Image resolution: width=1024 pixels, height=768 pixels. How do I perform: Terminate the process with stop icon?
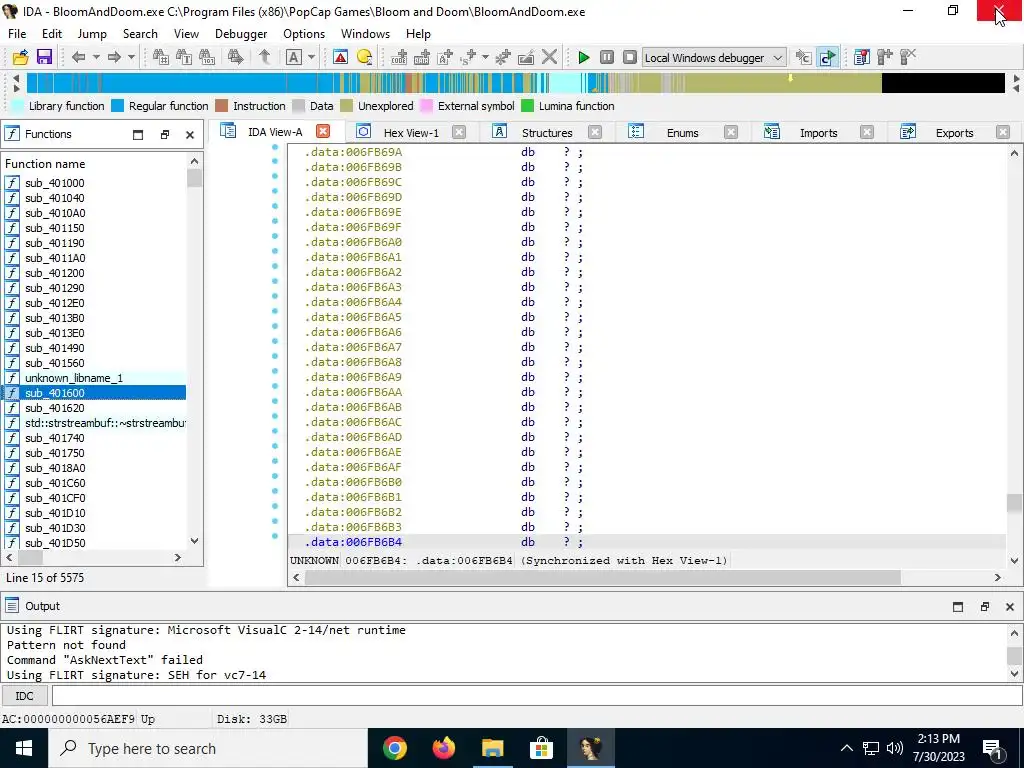[x=630, y=57]
